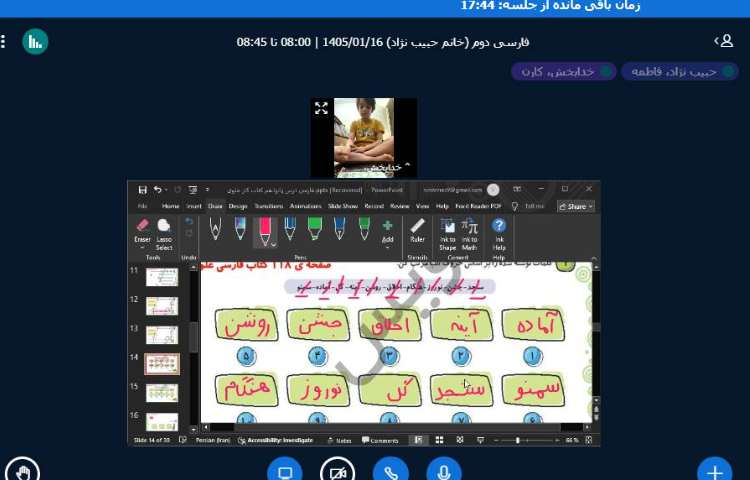
Task: Adjust the zoom slider handle
Action: pos(517,440)
